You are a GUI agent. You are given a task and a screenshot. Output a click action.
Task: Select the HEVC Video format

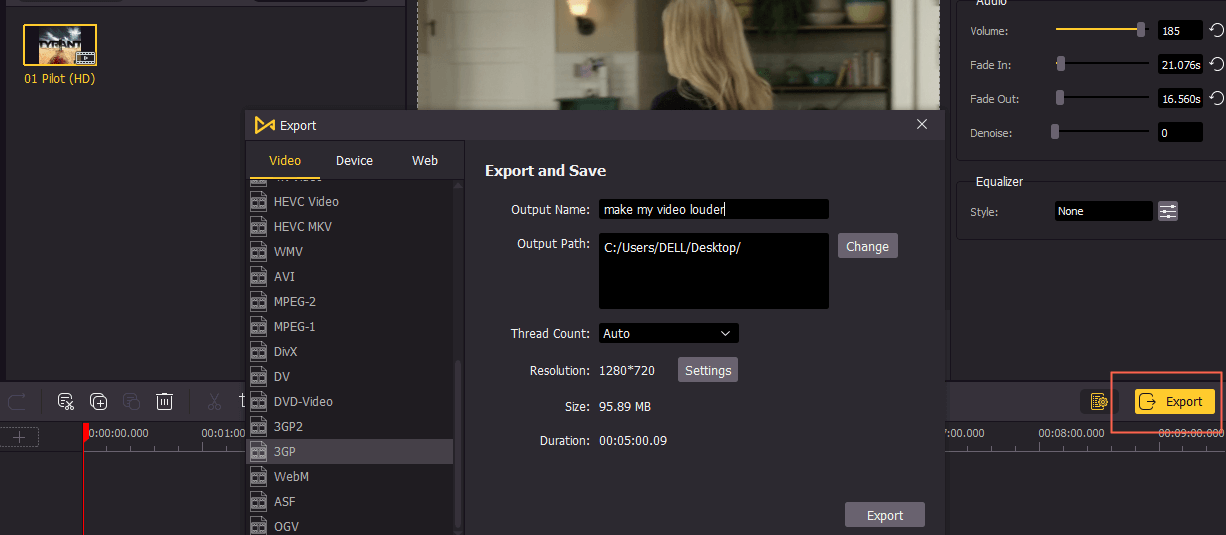[350, 201]
